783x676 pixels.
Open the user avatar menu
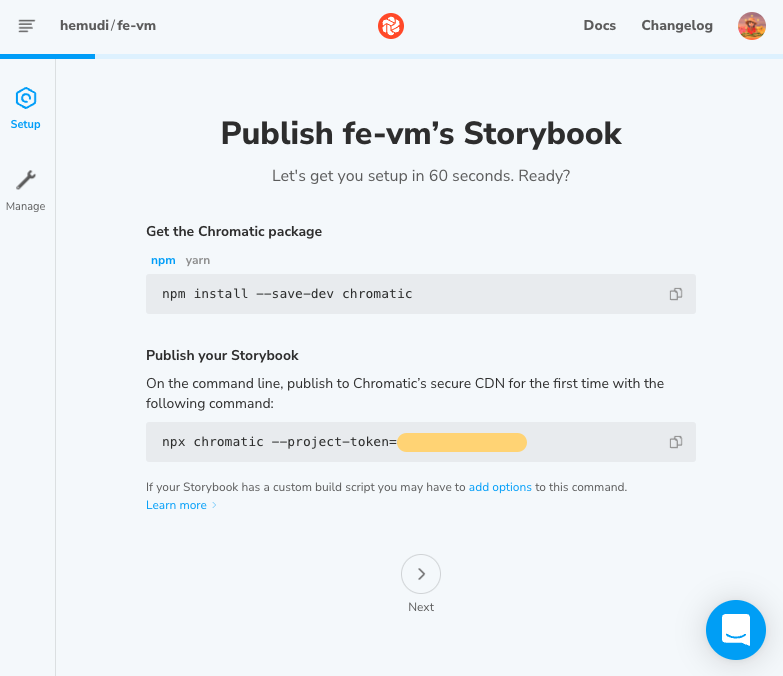[x=752, y=26]
